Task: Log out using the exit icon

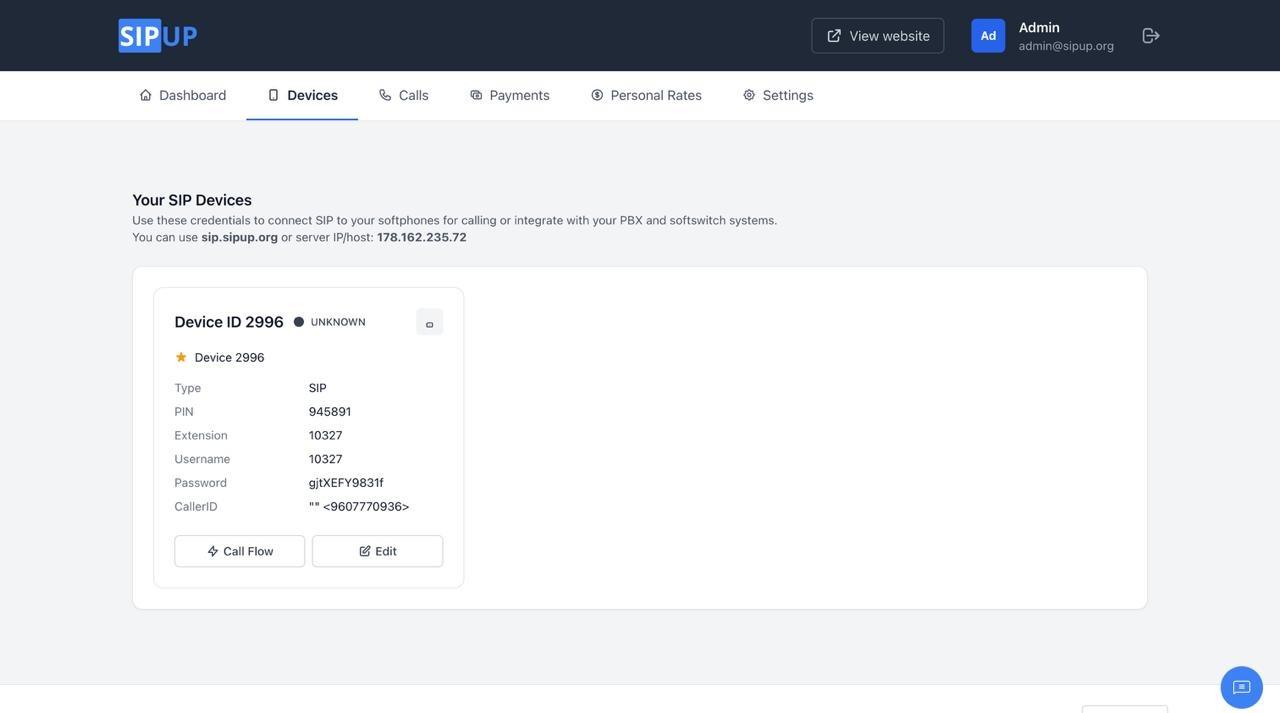Action: click(1151, 36)
